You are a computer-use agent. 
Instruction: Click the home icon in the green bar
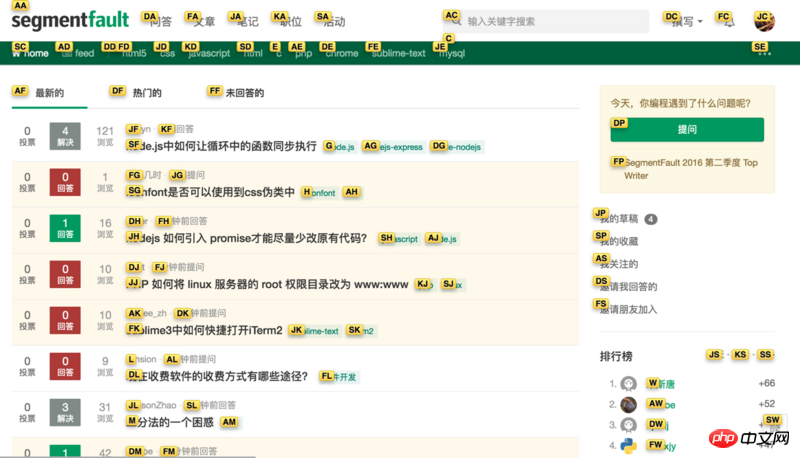click(x=16, y=53)
